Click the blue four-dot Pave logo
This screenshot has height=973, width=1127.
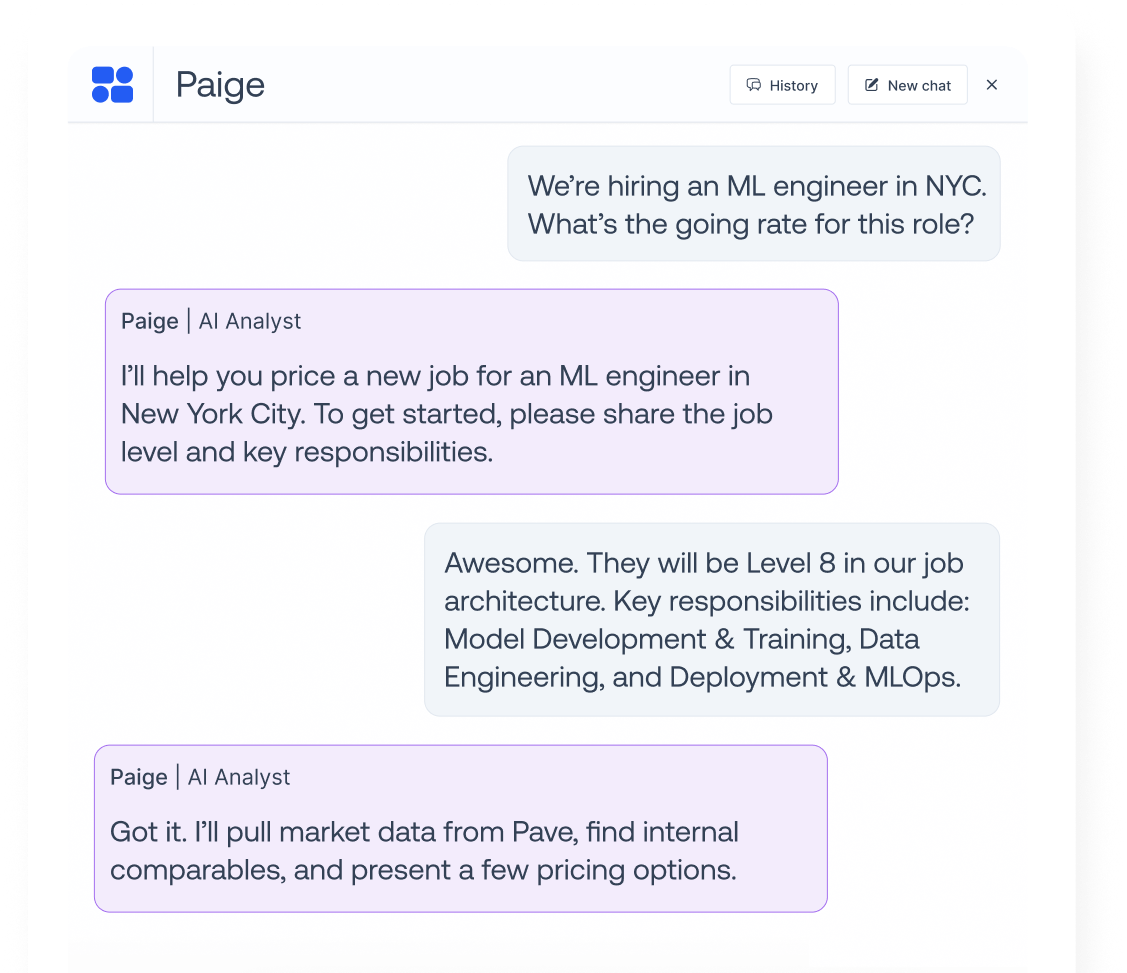(112, 85)
